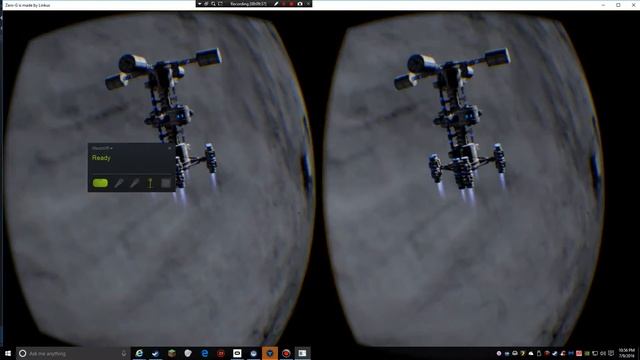Open the Windows Start menu

8,353
